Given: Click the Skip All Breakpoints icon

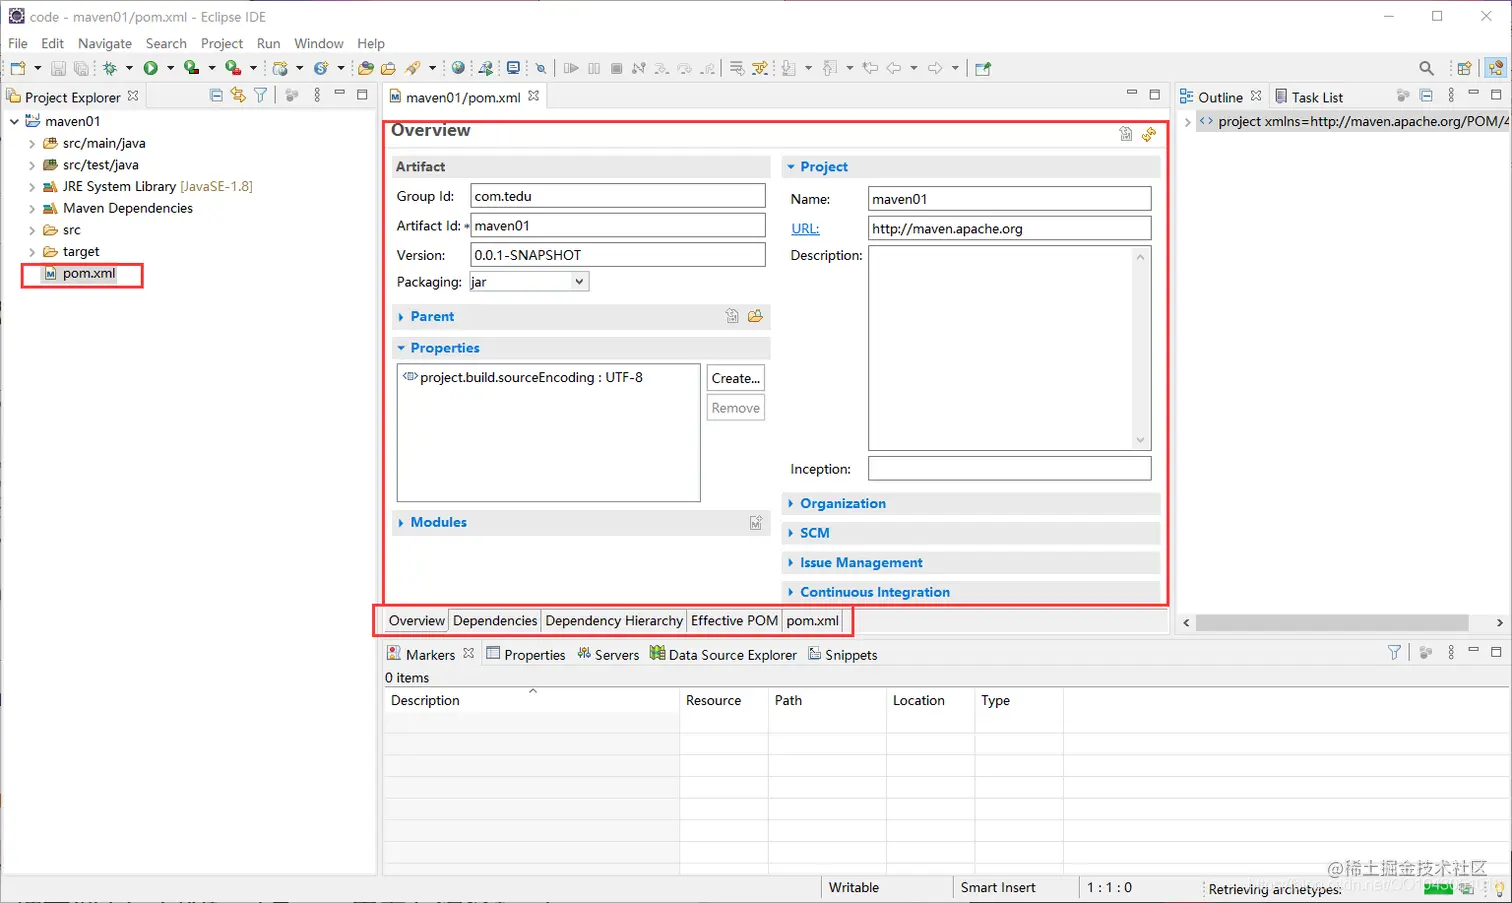Looking at the screenshot, I should pyautogui.click(x=541, y=68).
